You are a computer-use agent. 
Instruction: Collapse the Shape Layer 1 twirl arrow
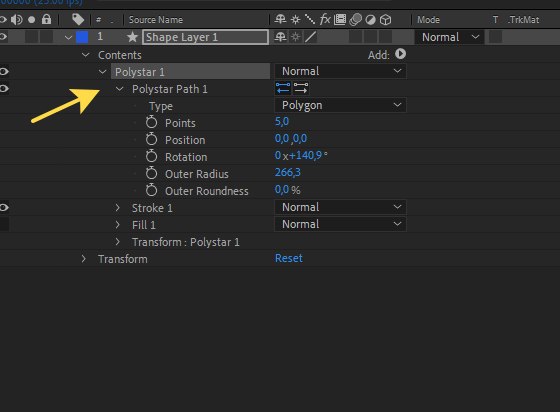[x=68, y=37]
